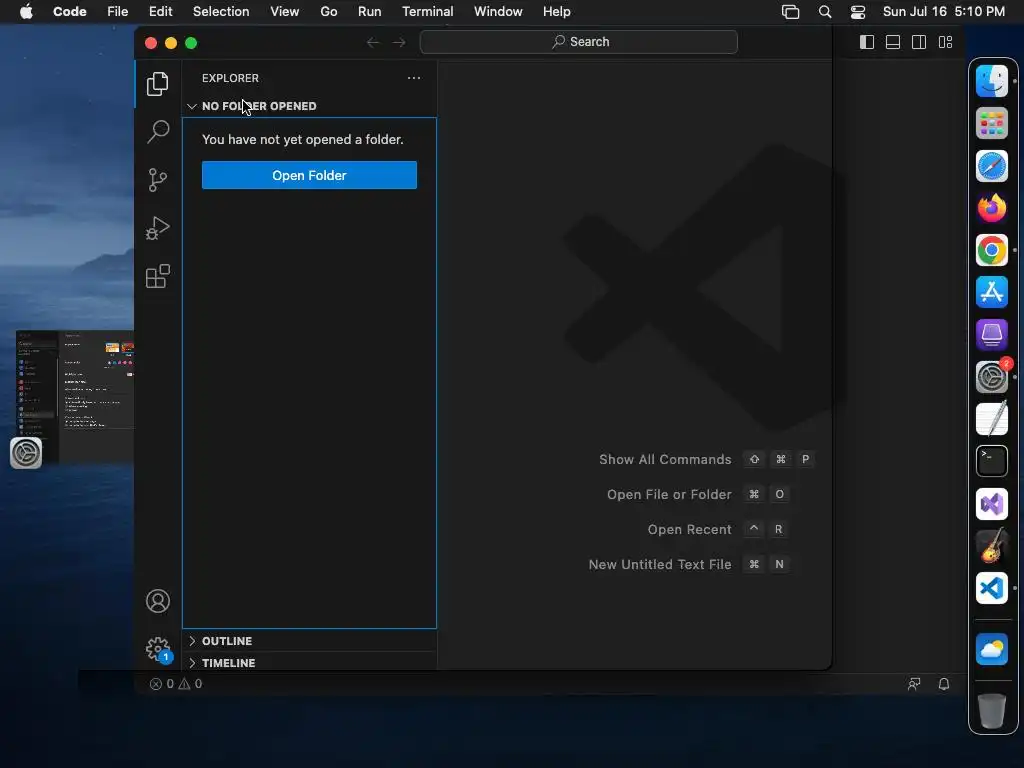
Task: Open the Help menu
Action: pyautogui.click(x=556, y=12)
